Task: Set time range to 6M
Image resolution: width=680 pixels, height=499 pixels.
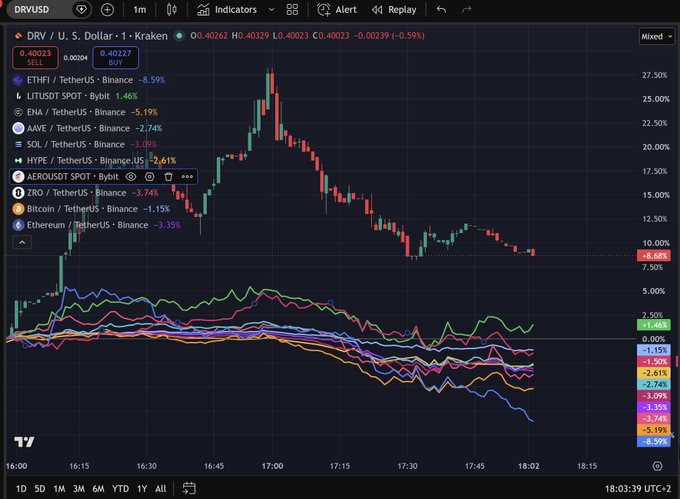Action: [x=98, y=489]
